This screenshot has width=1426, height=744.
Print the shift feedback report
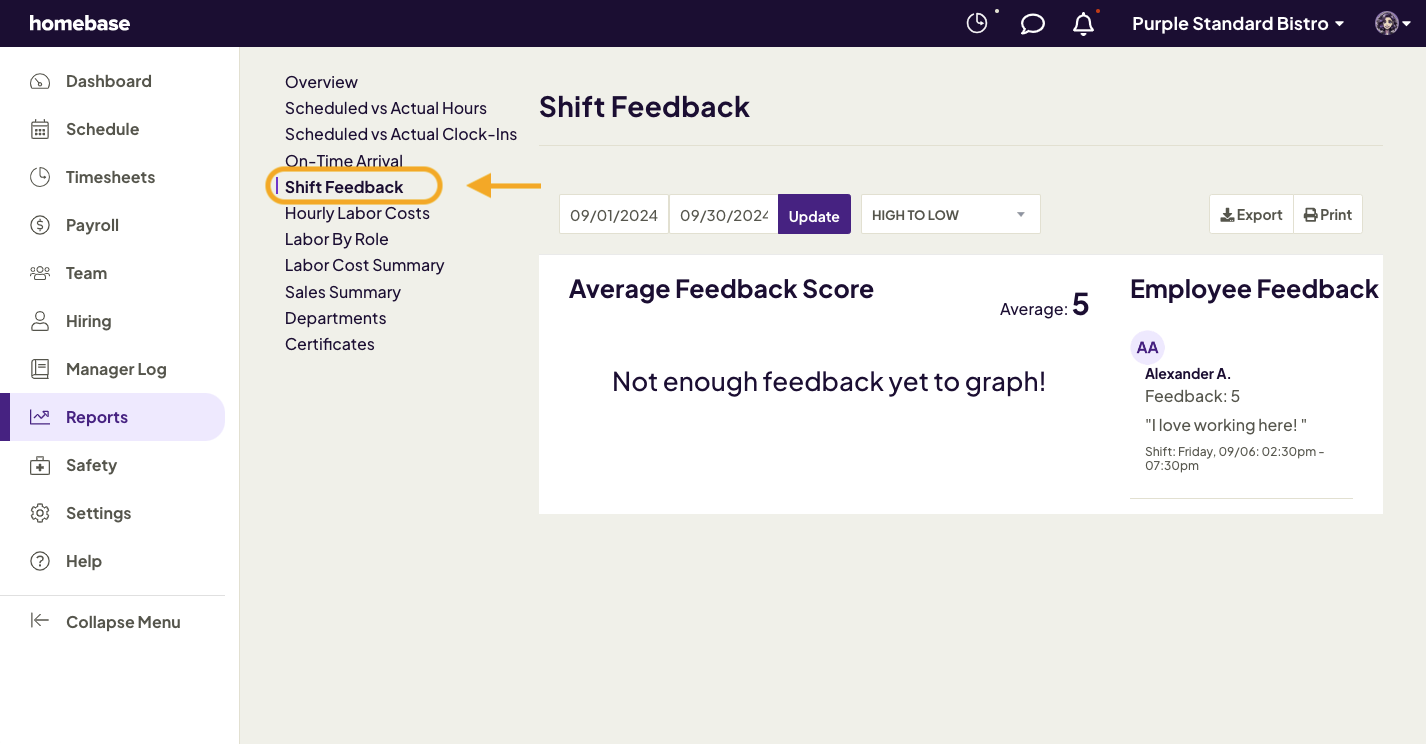1328,214
